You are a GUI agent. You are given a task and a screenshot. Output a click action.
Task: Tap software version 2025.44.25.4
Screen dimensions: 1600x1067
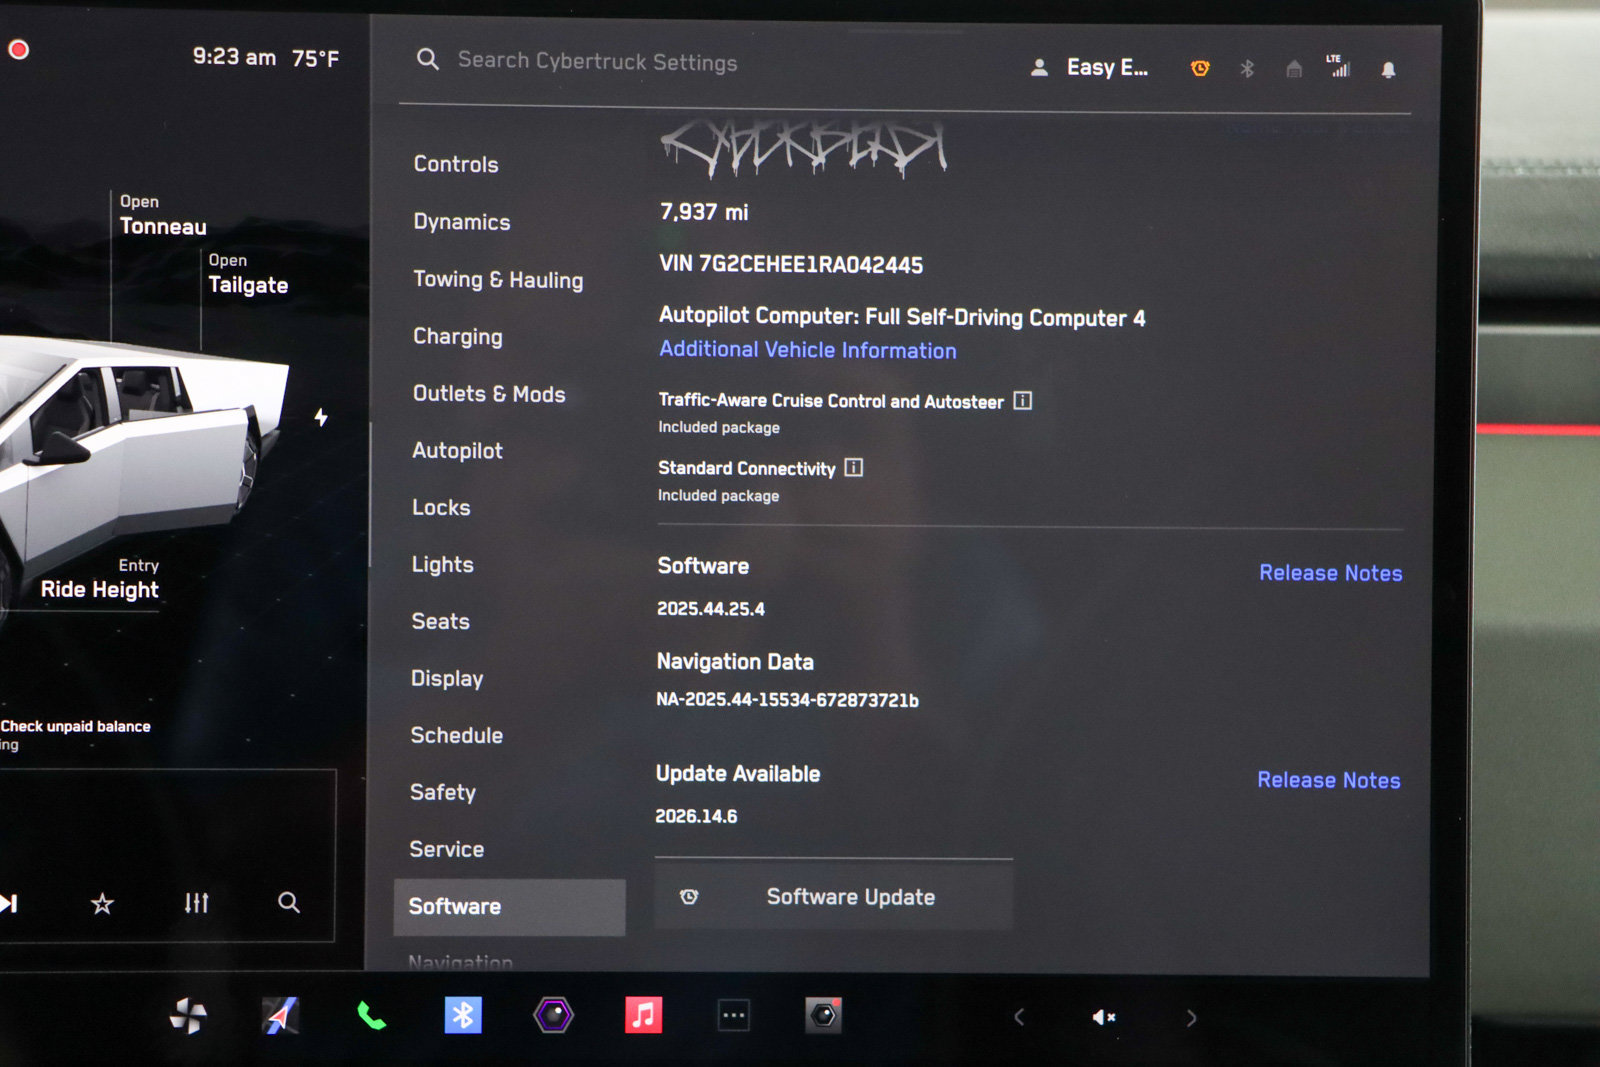pyautogui.click(x=710, y=609)
